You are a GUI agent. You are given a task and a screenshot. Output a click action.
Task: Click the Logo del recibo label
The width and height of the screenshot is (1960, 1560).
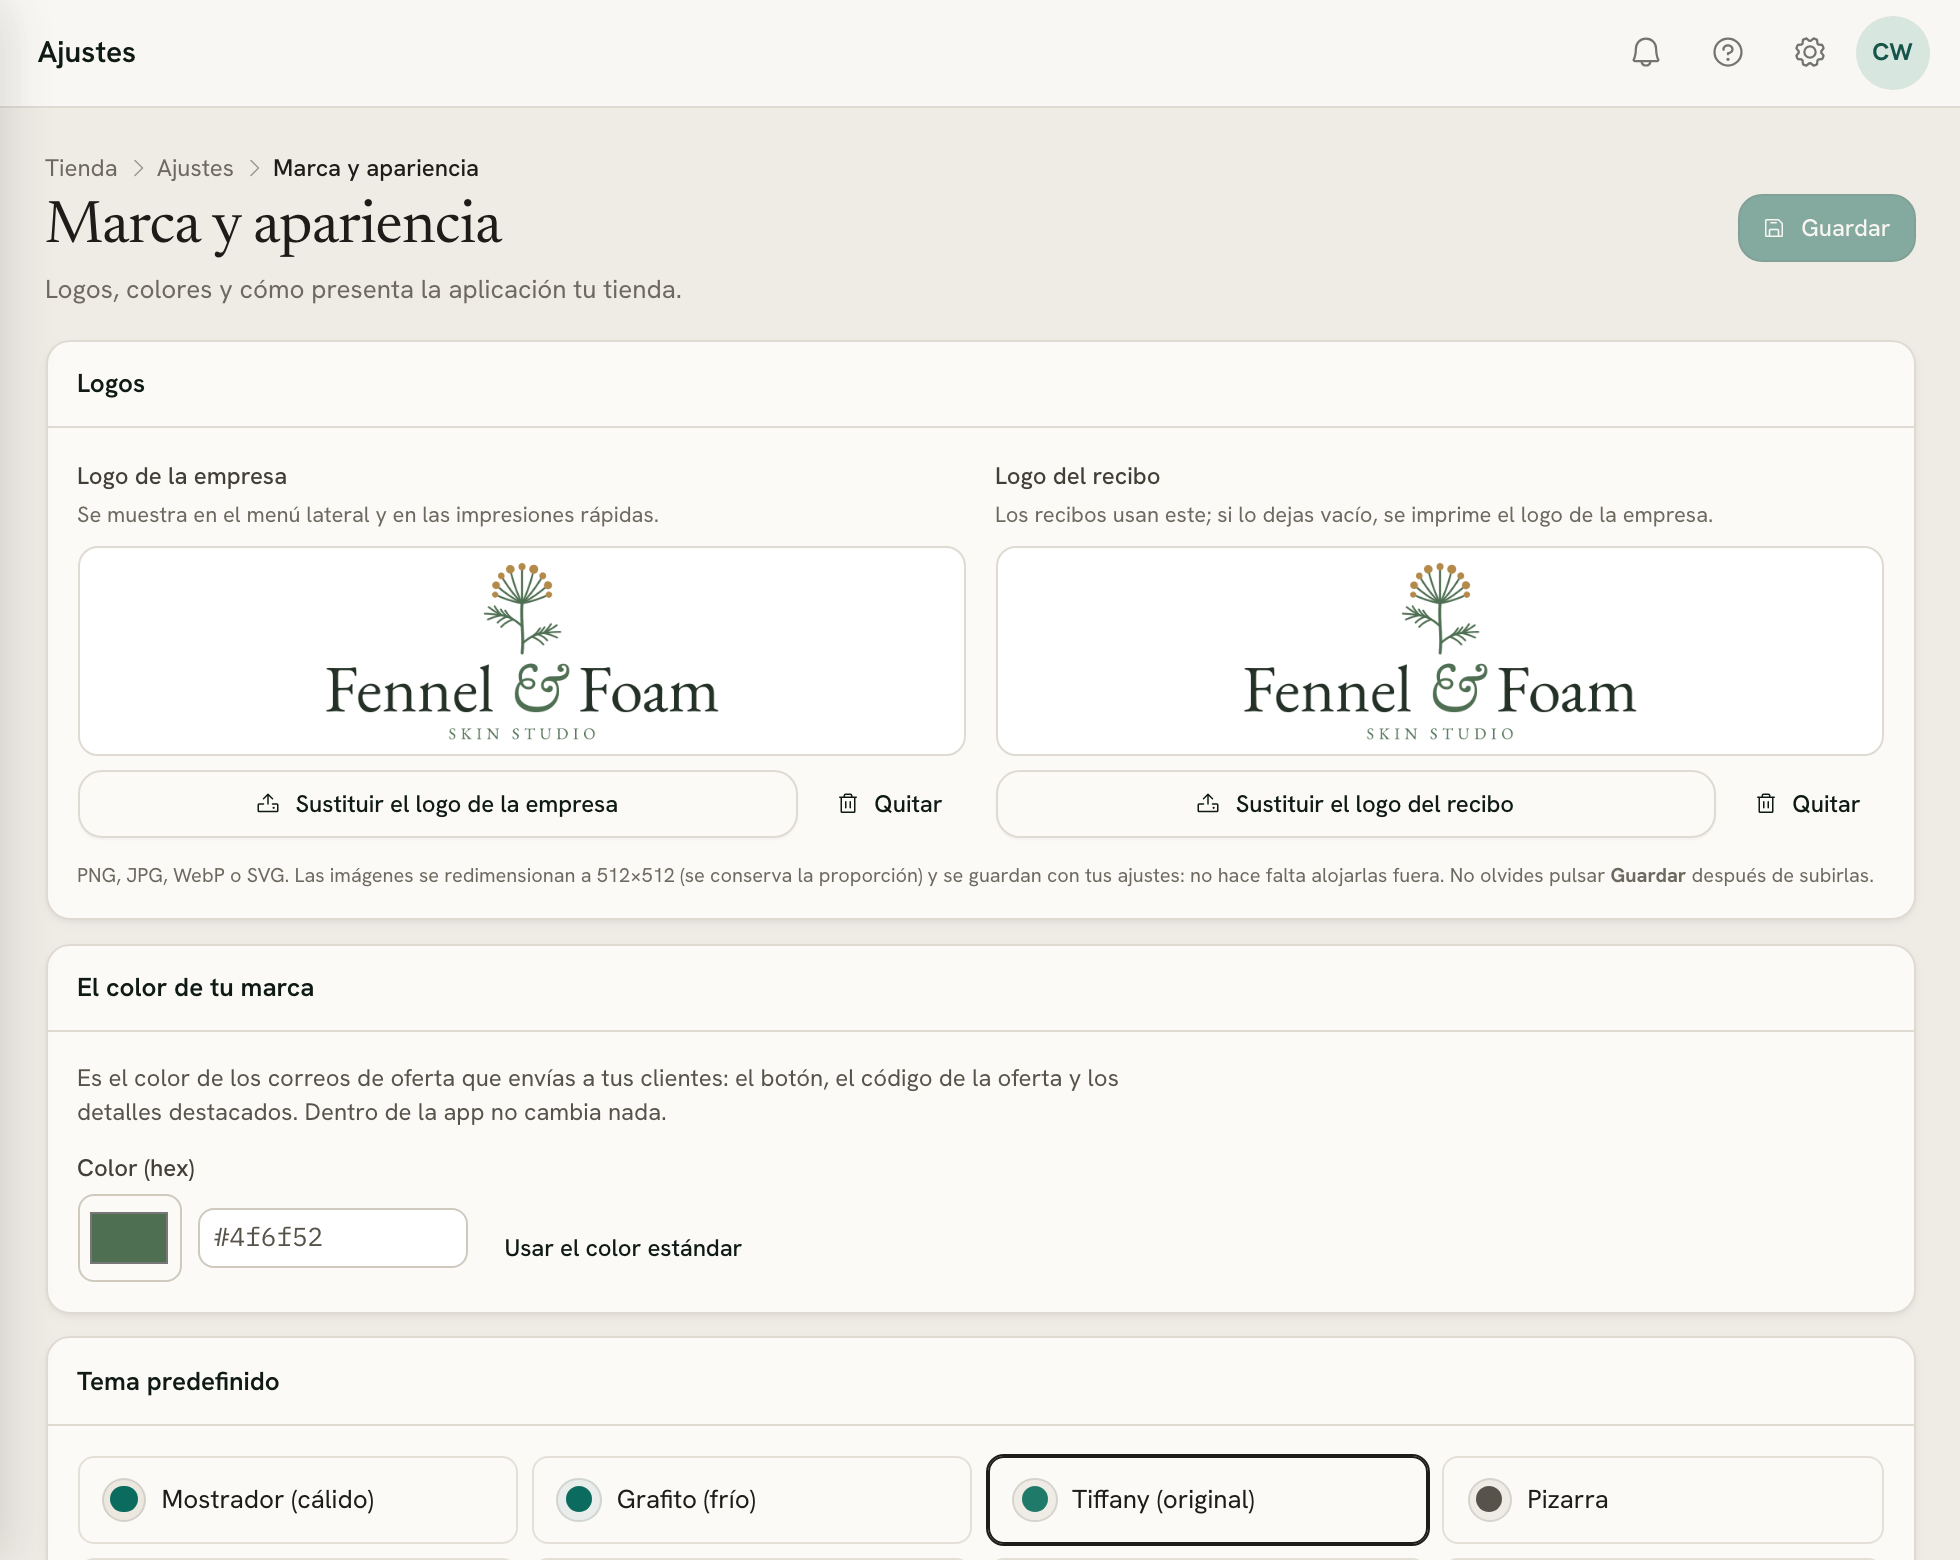[x=1077, y=476]
